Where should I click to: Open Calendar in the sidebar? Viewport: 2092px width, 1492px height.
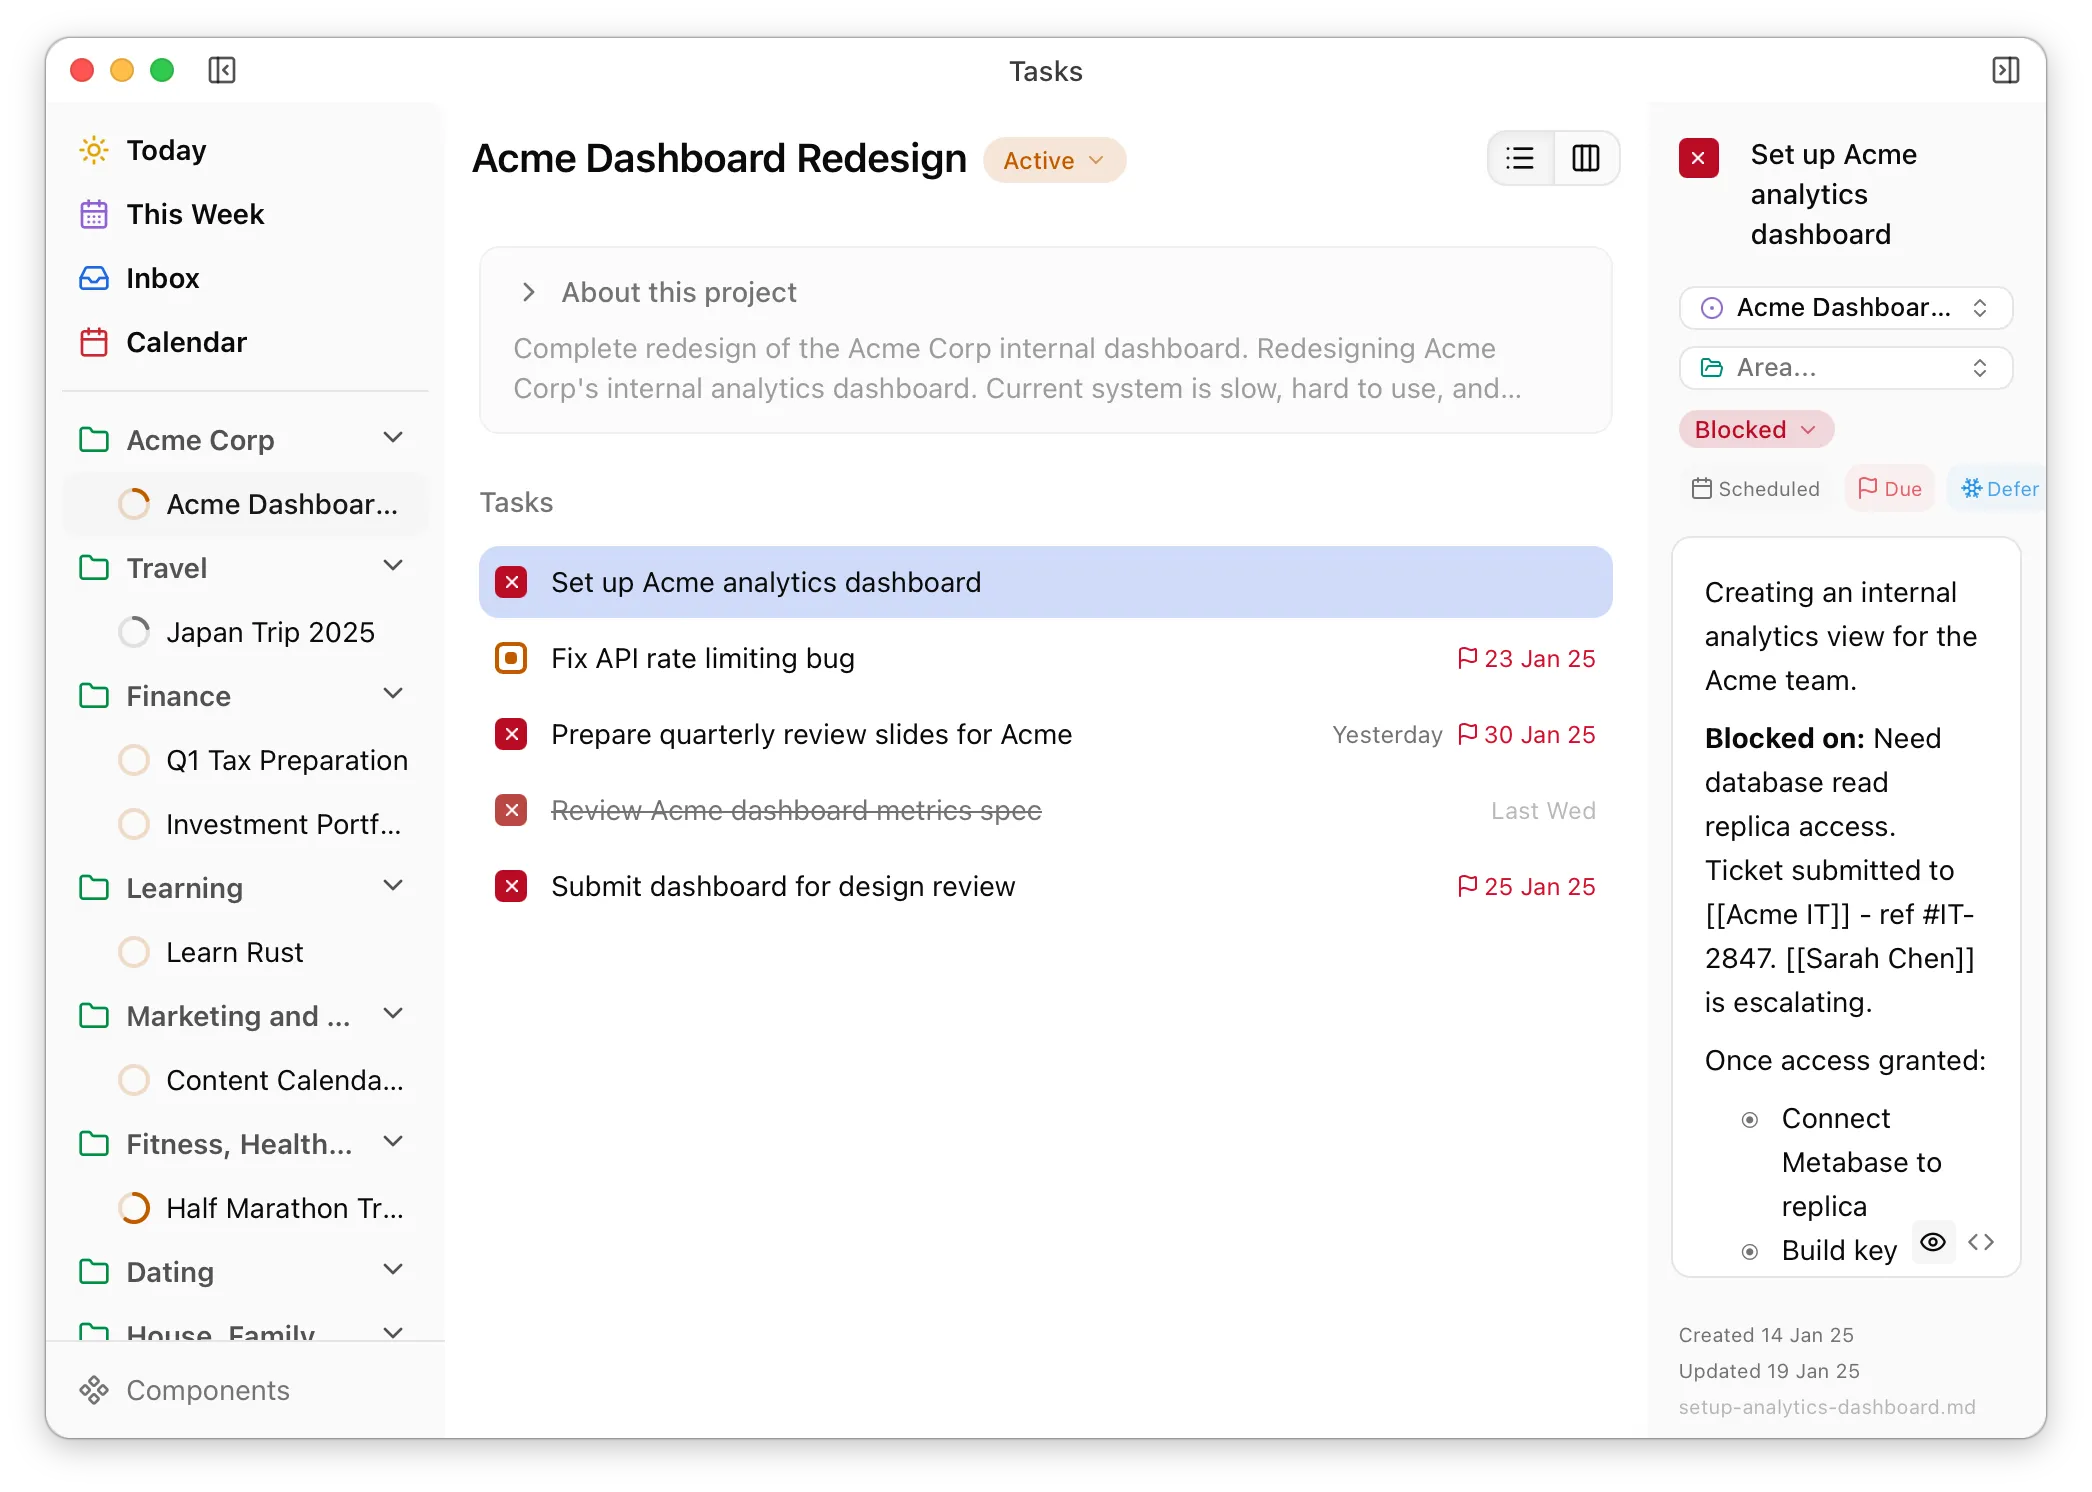point(186,342)
